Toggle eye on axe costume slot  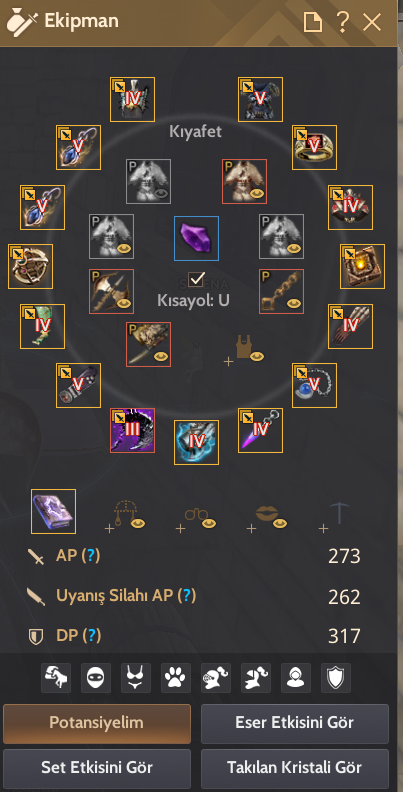point(123,304)
